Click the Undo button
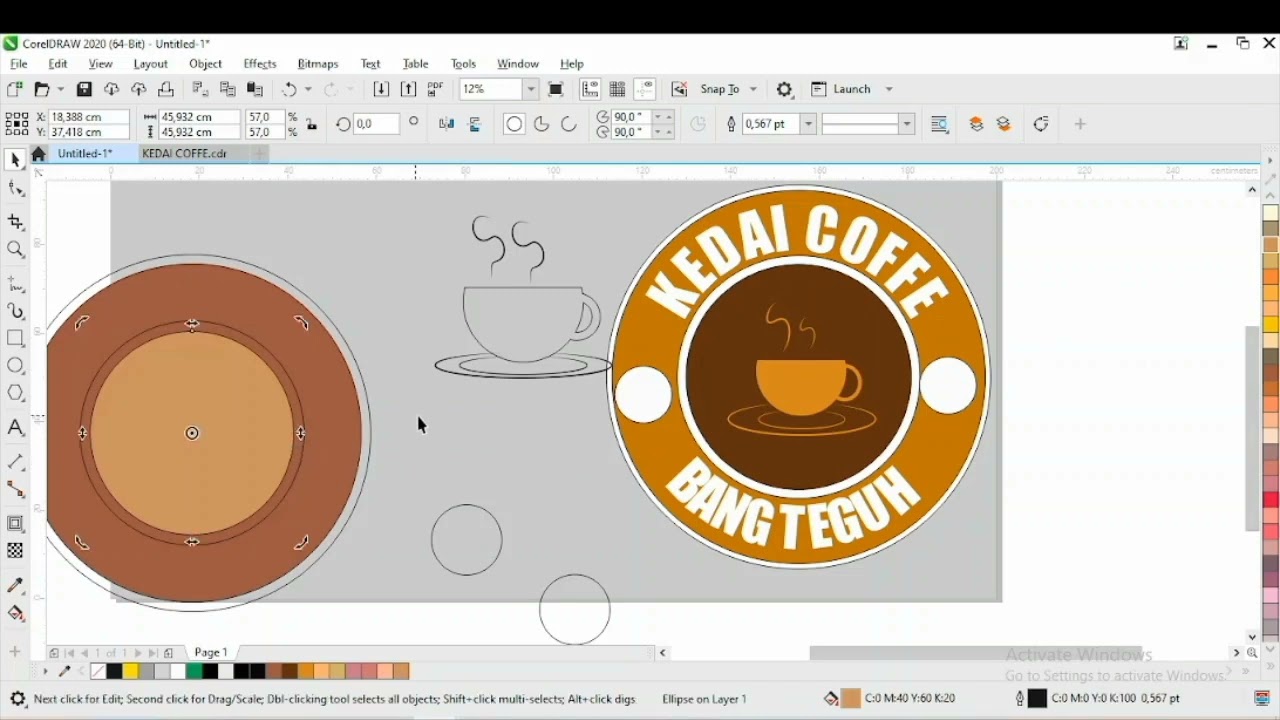Image resolution: width=1280 pixels, height=720 pixels. pyautogui.click(x=289, y=90)
